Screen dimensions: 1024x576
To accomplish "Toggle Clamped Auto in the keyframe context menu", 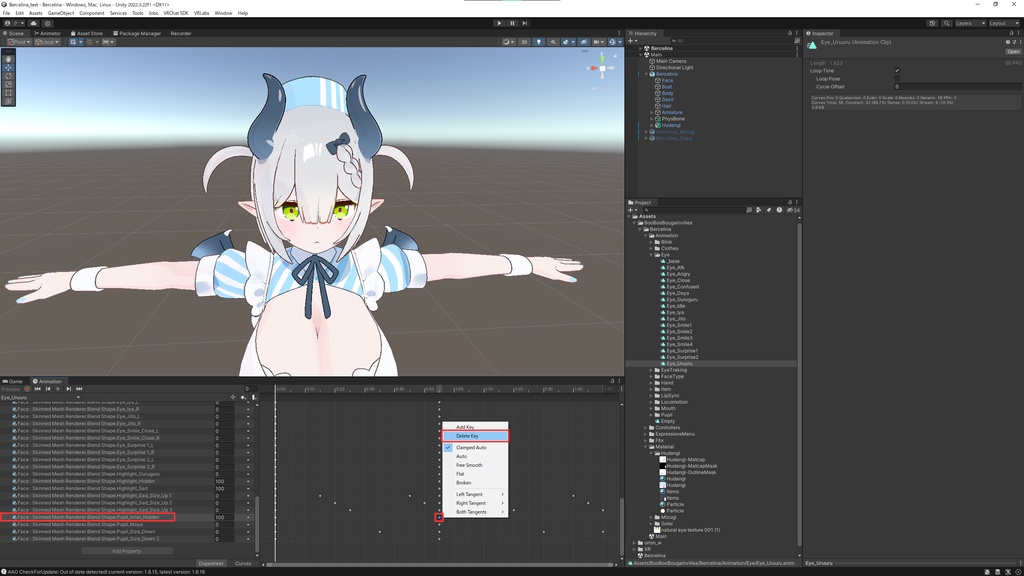I will pos(466,449).
